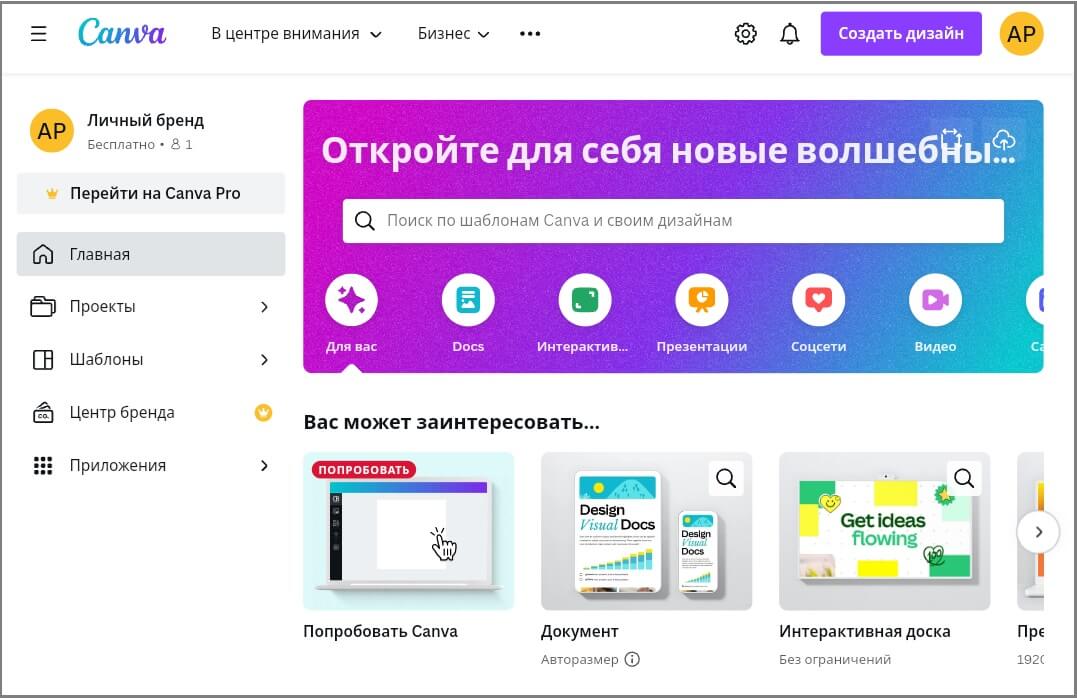Select the Интерактив... whiteboard category icon
This screenshot has width=1077, height=699.
(585, 299)
